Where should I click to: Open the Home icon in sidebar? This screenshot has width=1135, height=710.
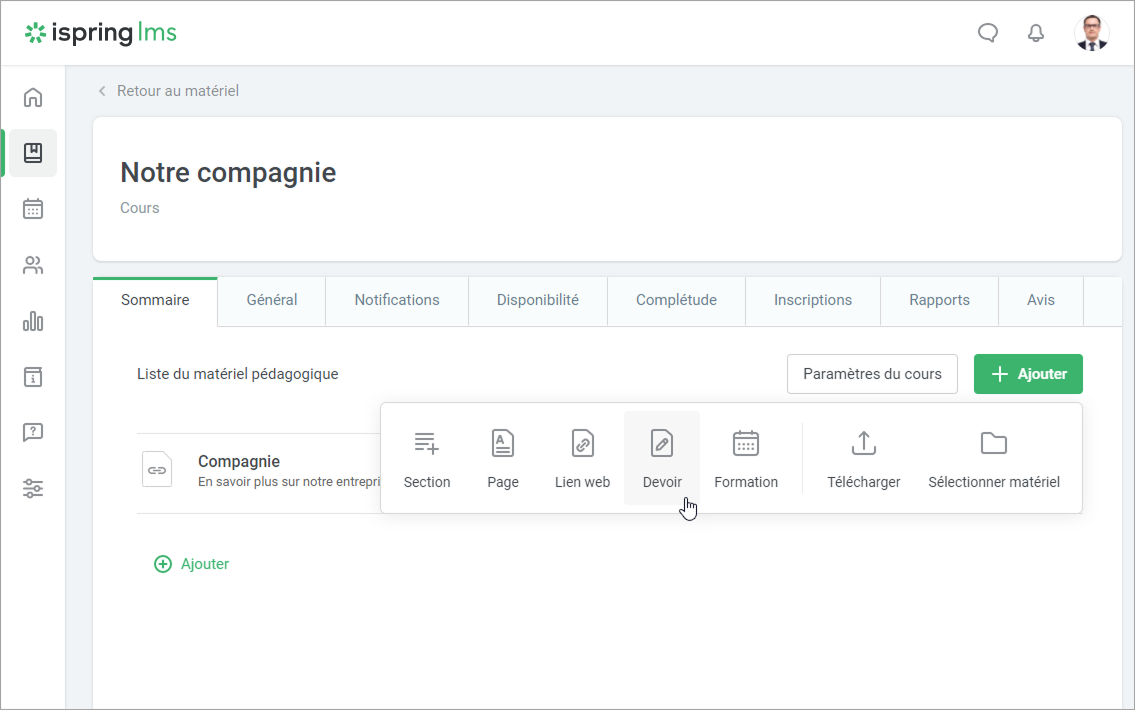33,97
